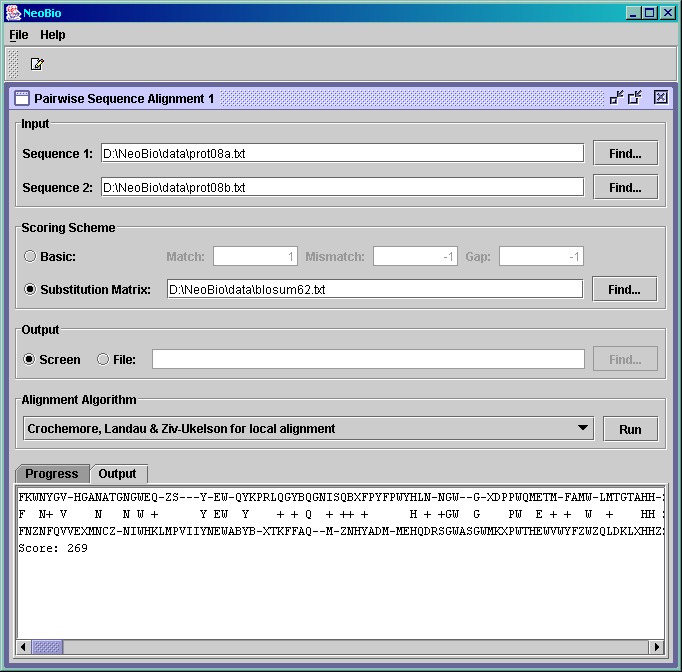The width and height of the screenshot is (682, 672).
Task: Click the Sequence 2 file path field
Action: [342, 187]
